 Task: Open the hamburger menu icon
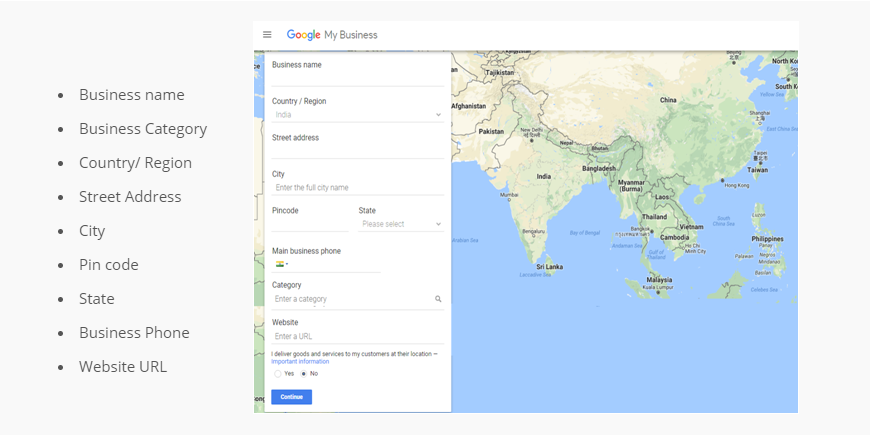point(267,35)
